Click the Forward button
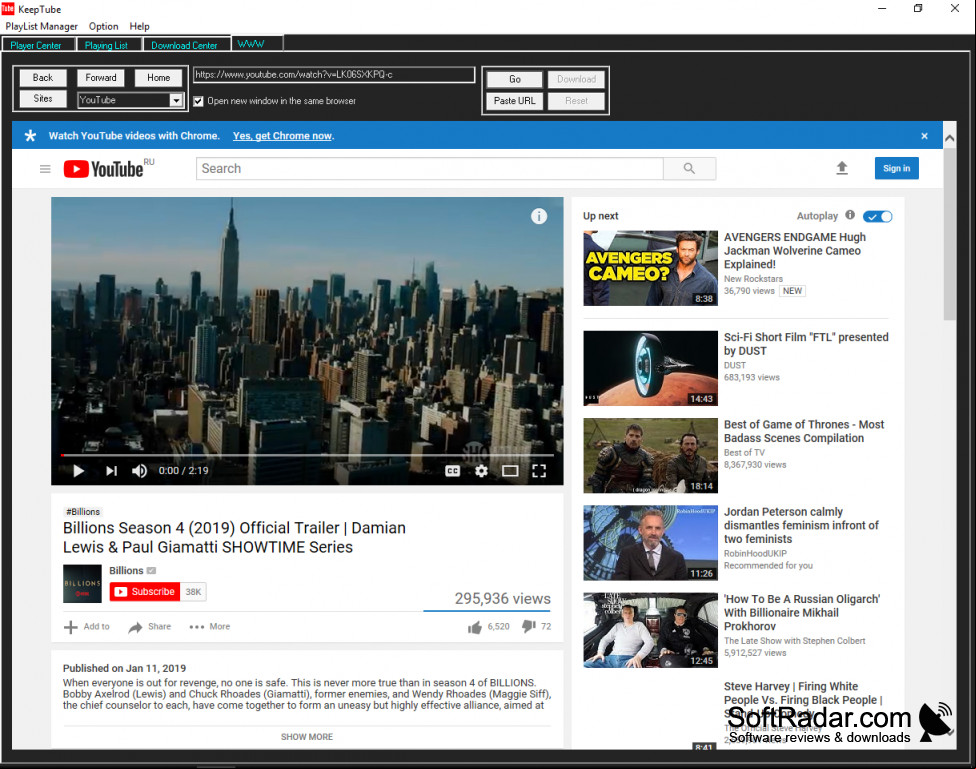This screenshot has width=976, height=769. [x=101, y=77]
